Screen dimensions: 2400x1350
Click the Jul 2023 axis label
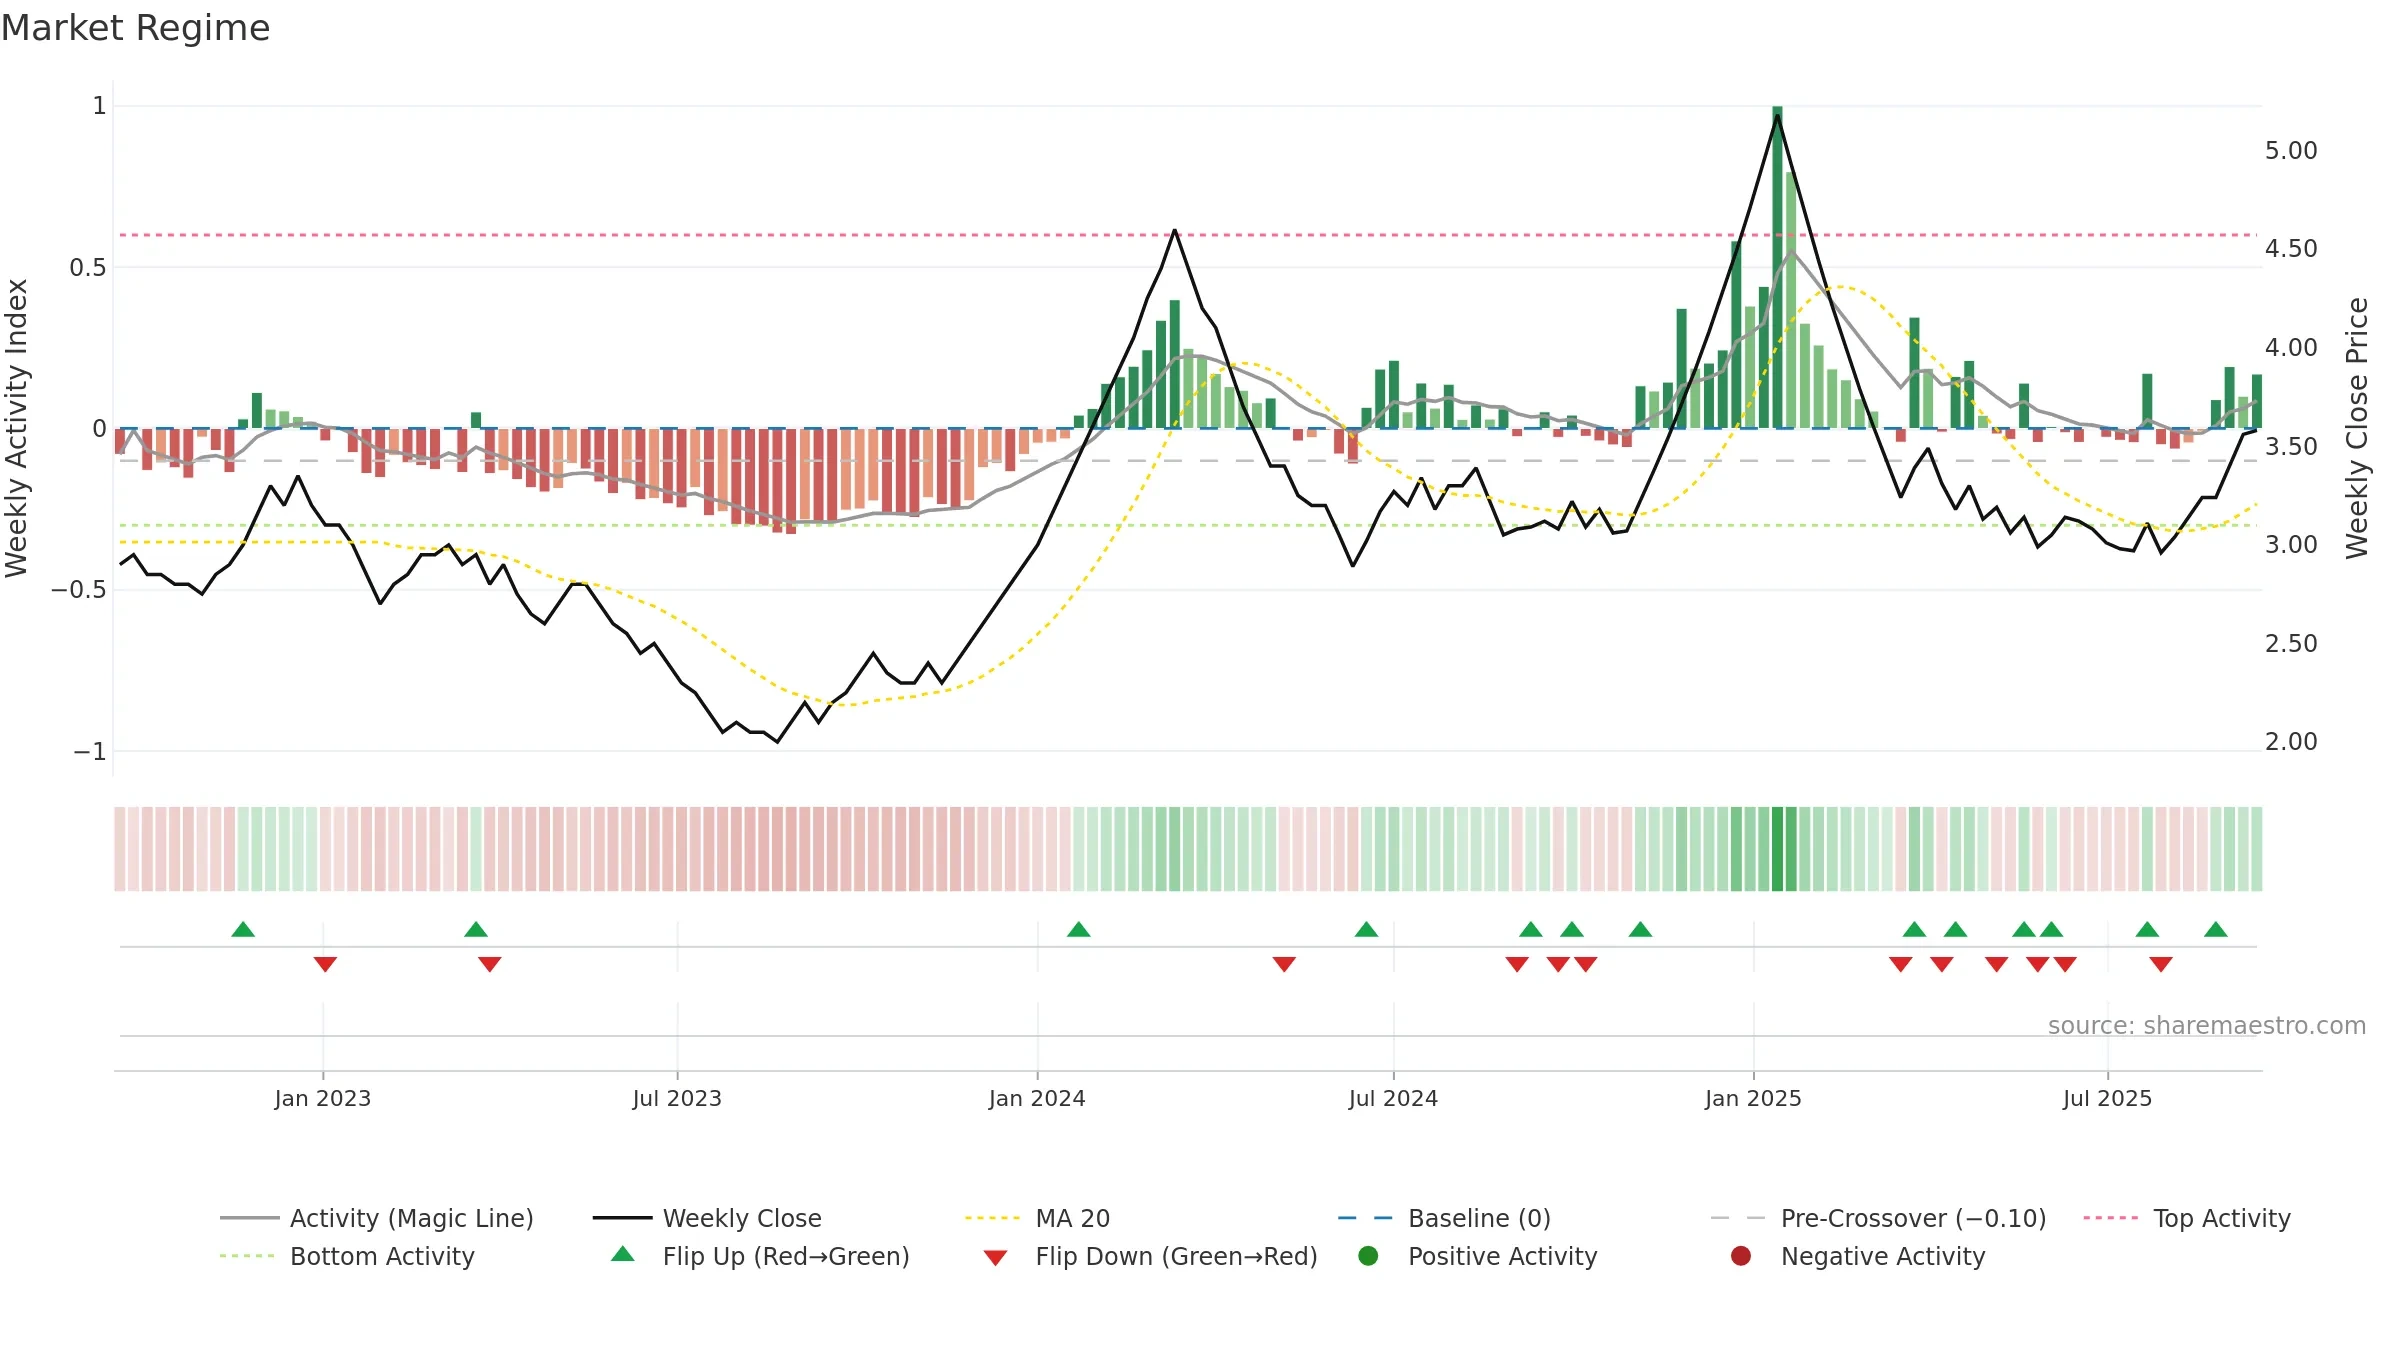point(677,1098)
